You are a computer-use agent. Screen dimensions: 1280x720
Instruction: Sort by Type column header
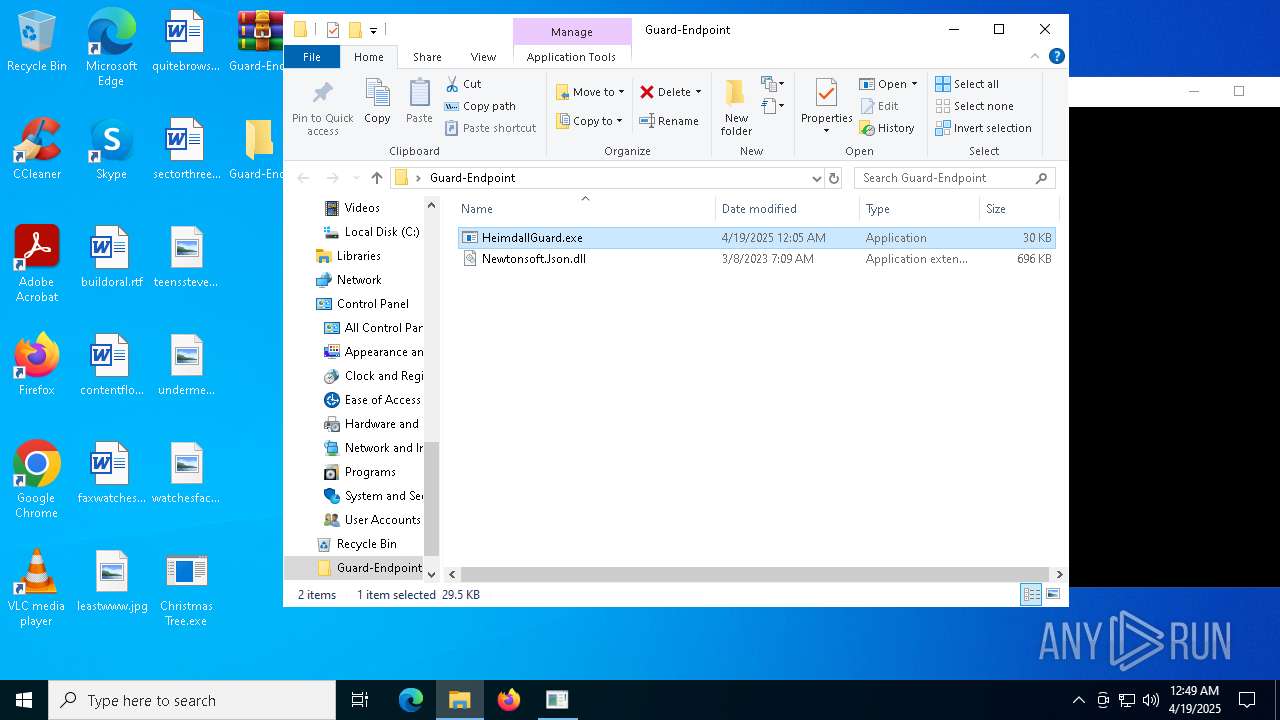tap(920, 209)
